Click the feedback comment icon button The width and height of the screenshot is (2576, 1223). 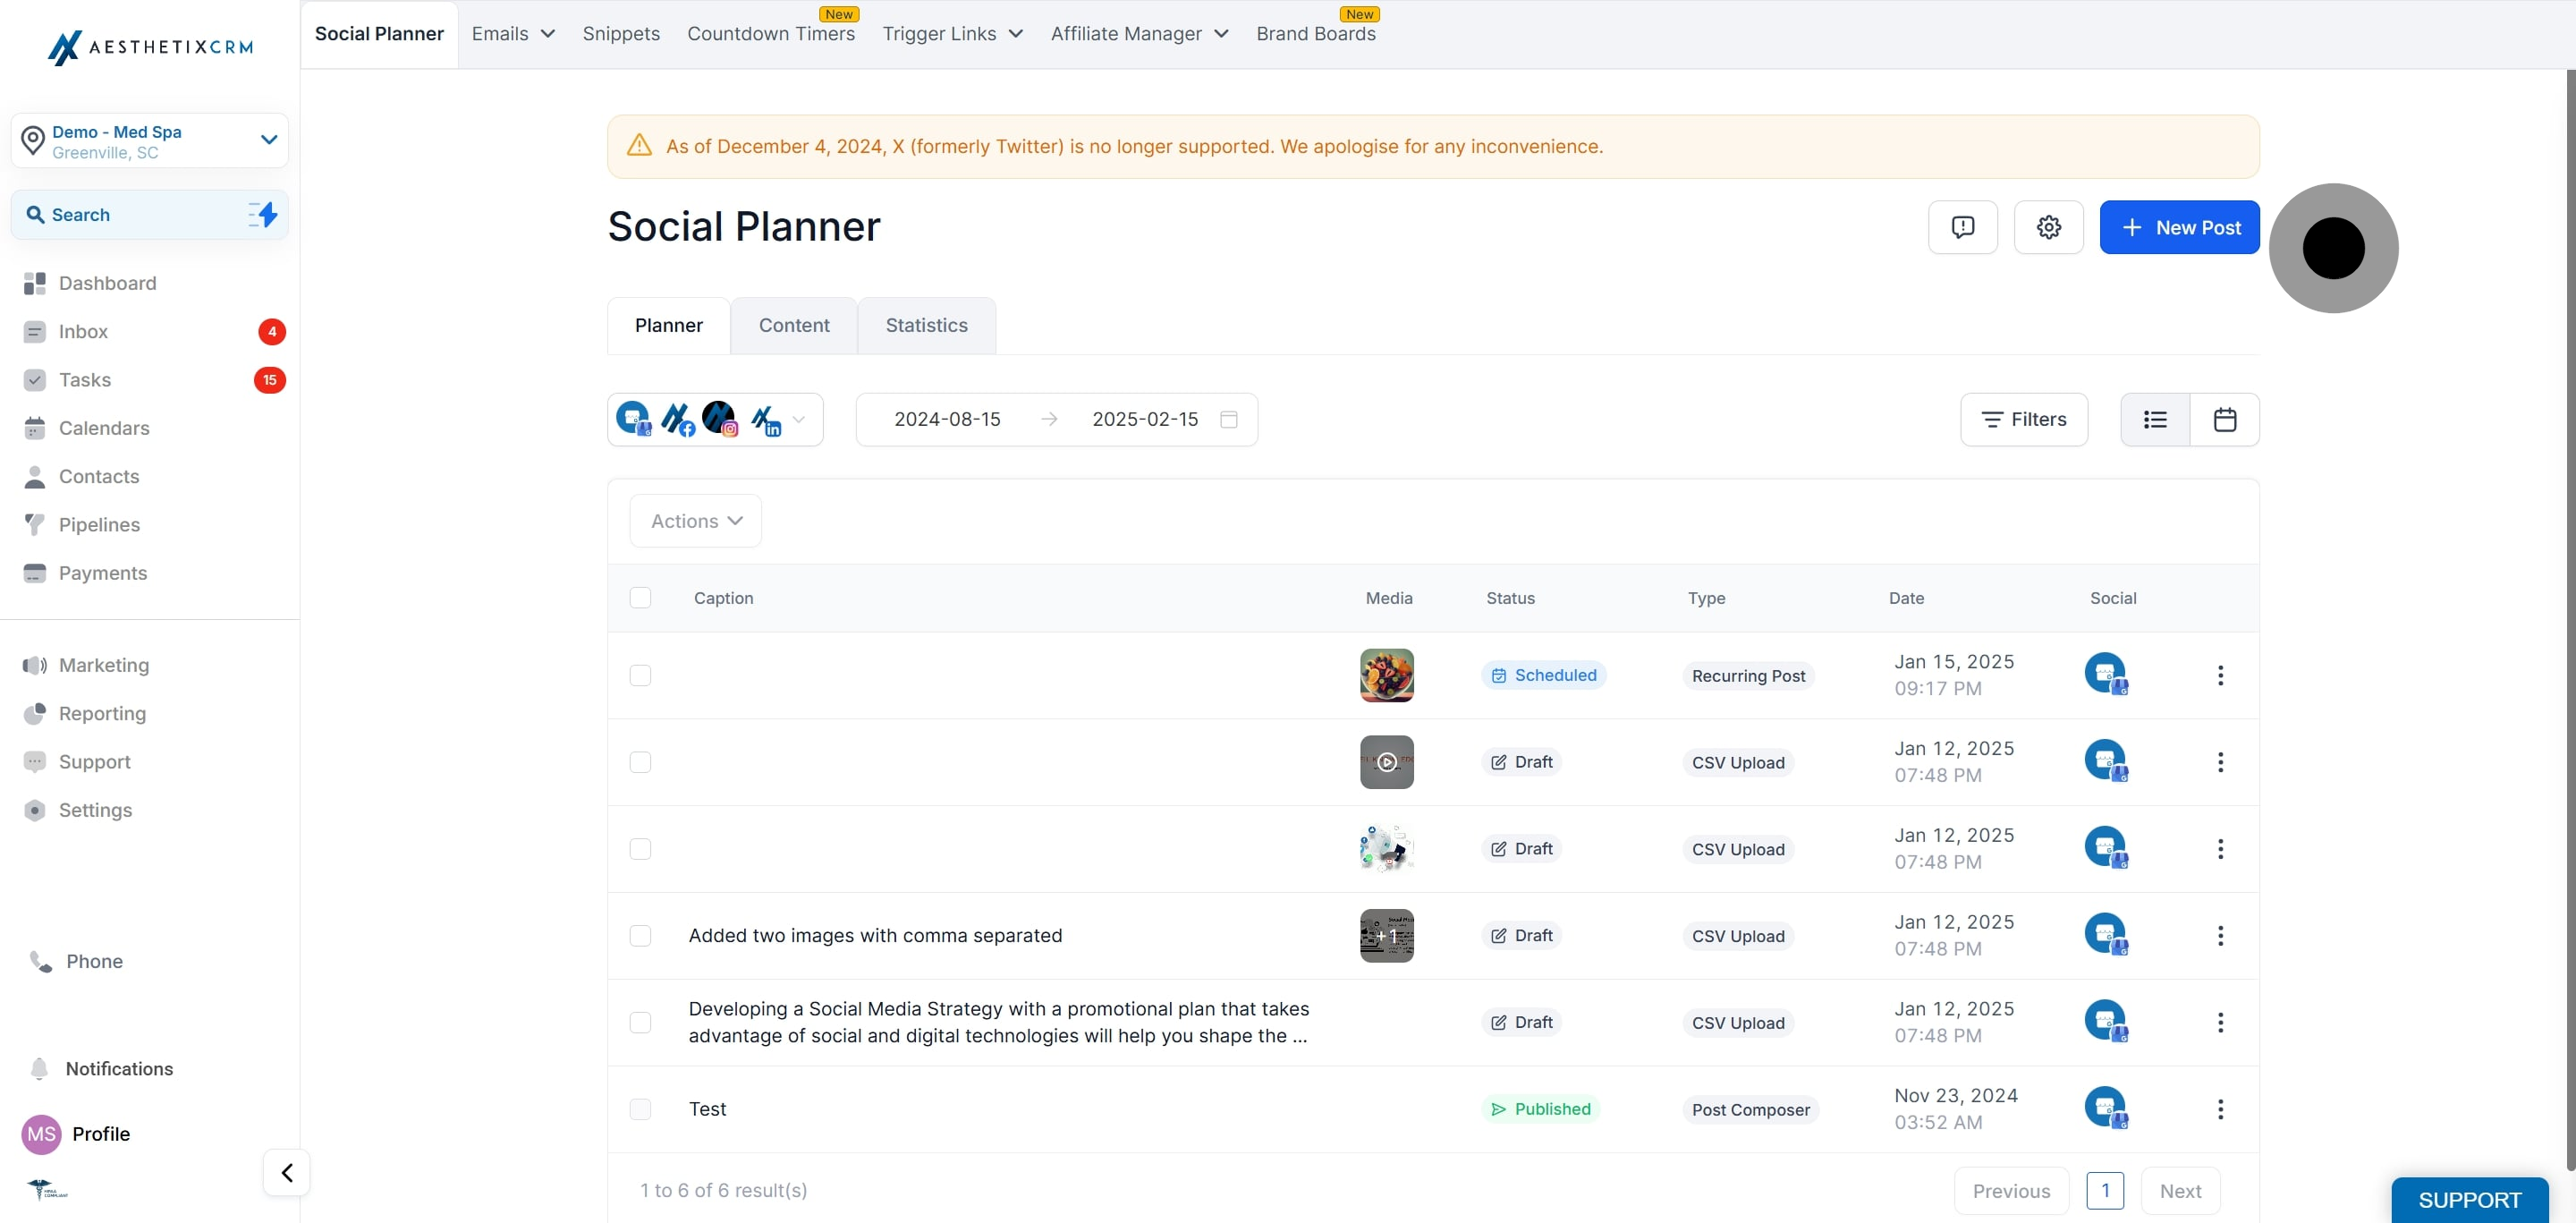[x=1962, y=227]
